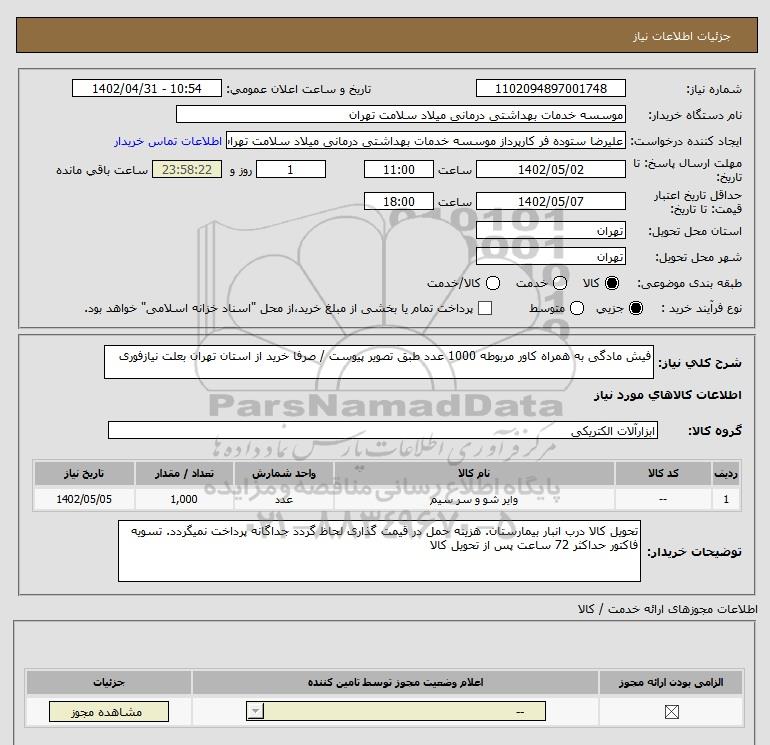
Task: Open the اعلام وضعیت مجوز combo box
Action: 396,712
